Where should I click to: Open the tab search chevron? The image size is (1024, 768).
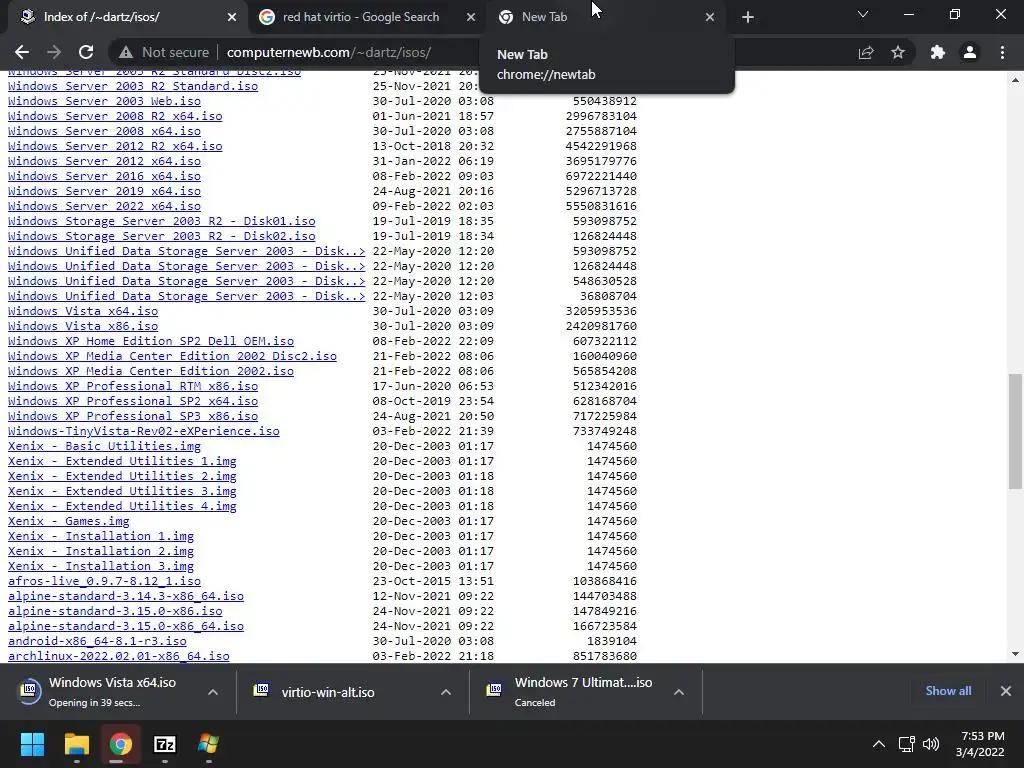coord(863,14)
